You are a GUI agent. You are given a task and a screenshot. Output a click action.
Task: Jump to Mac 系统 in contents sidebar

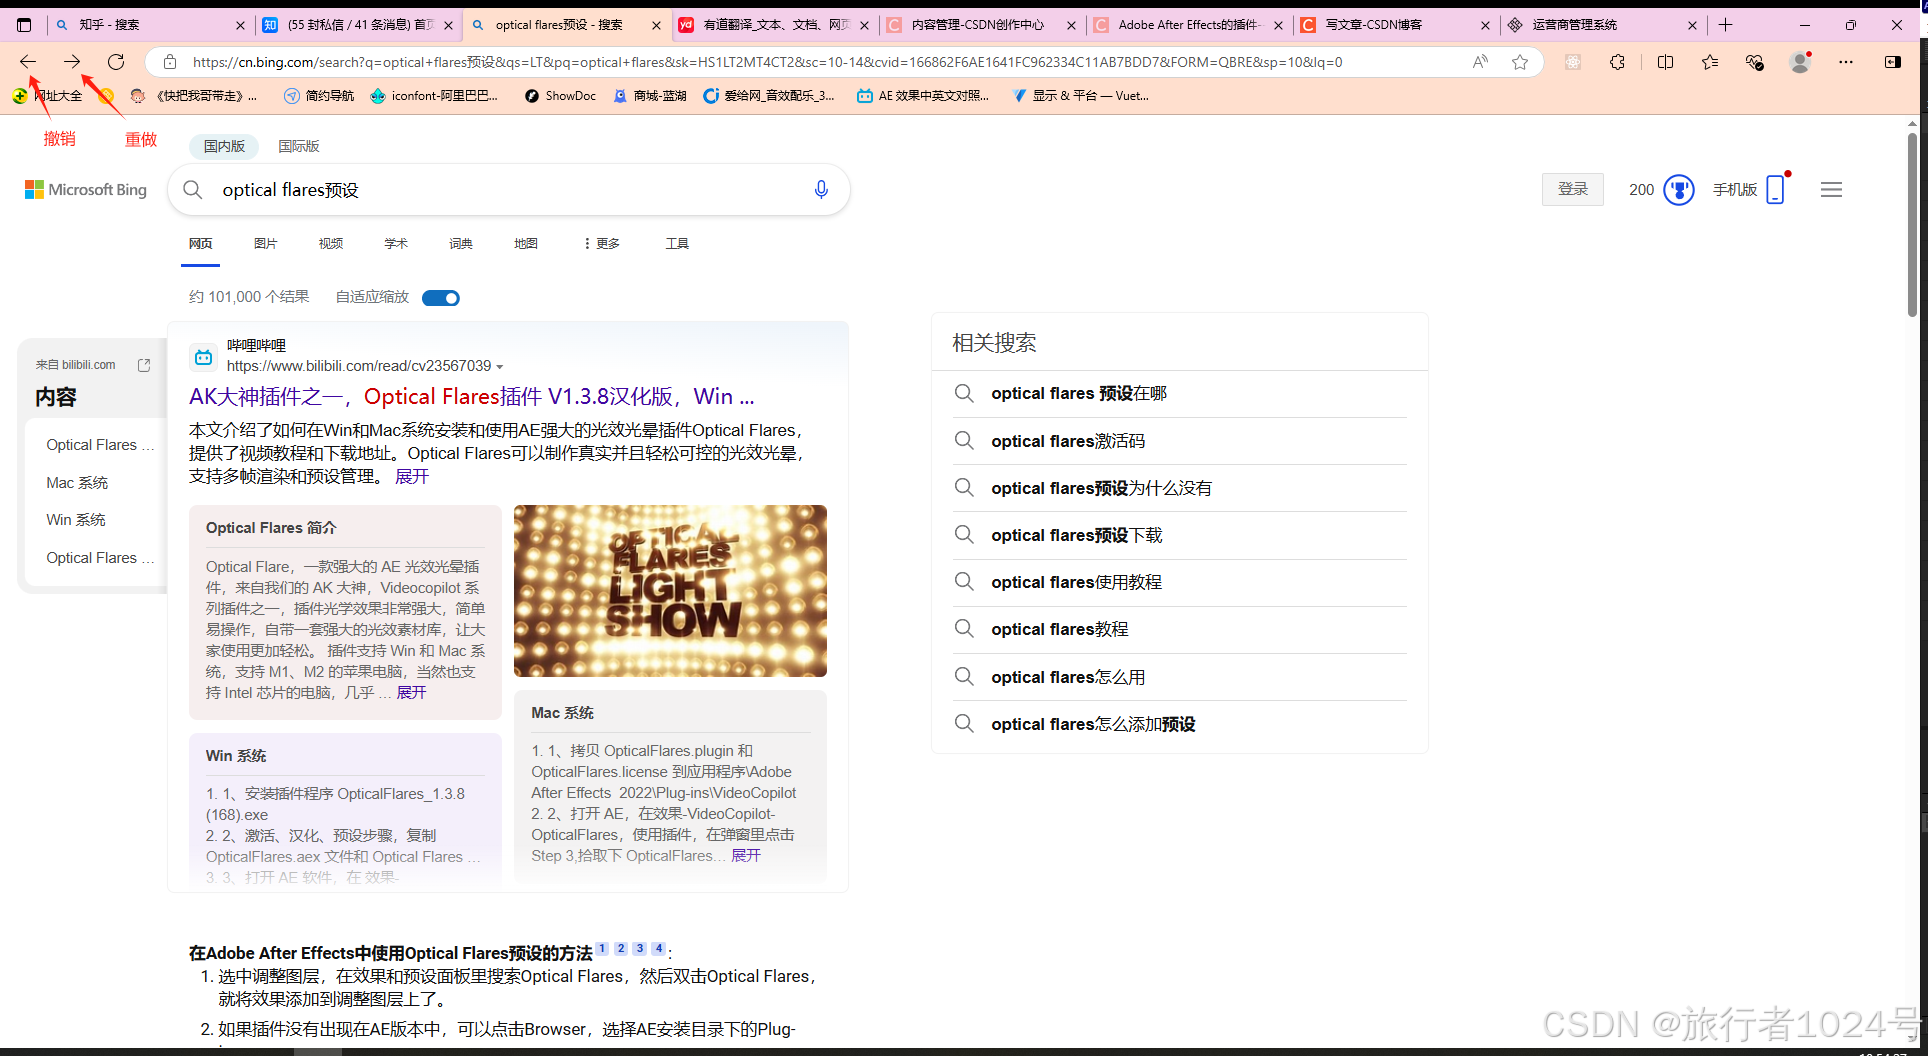(77, 483)
